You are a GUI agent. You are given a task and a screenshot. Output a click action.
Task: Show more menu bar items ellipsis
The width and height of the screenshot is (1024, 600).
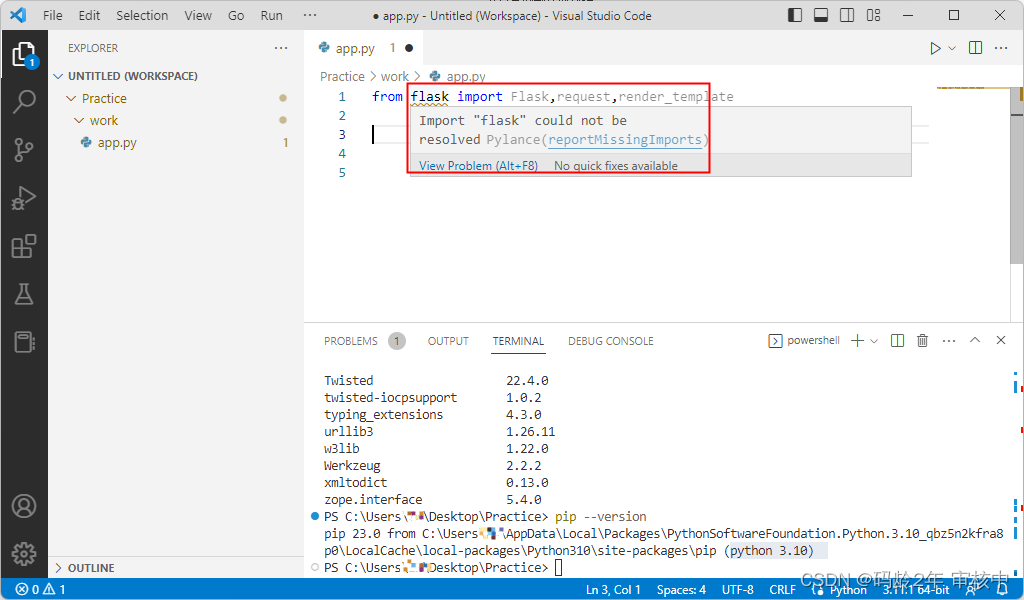(310, 15)
